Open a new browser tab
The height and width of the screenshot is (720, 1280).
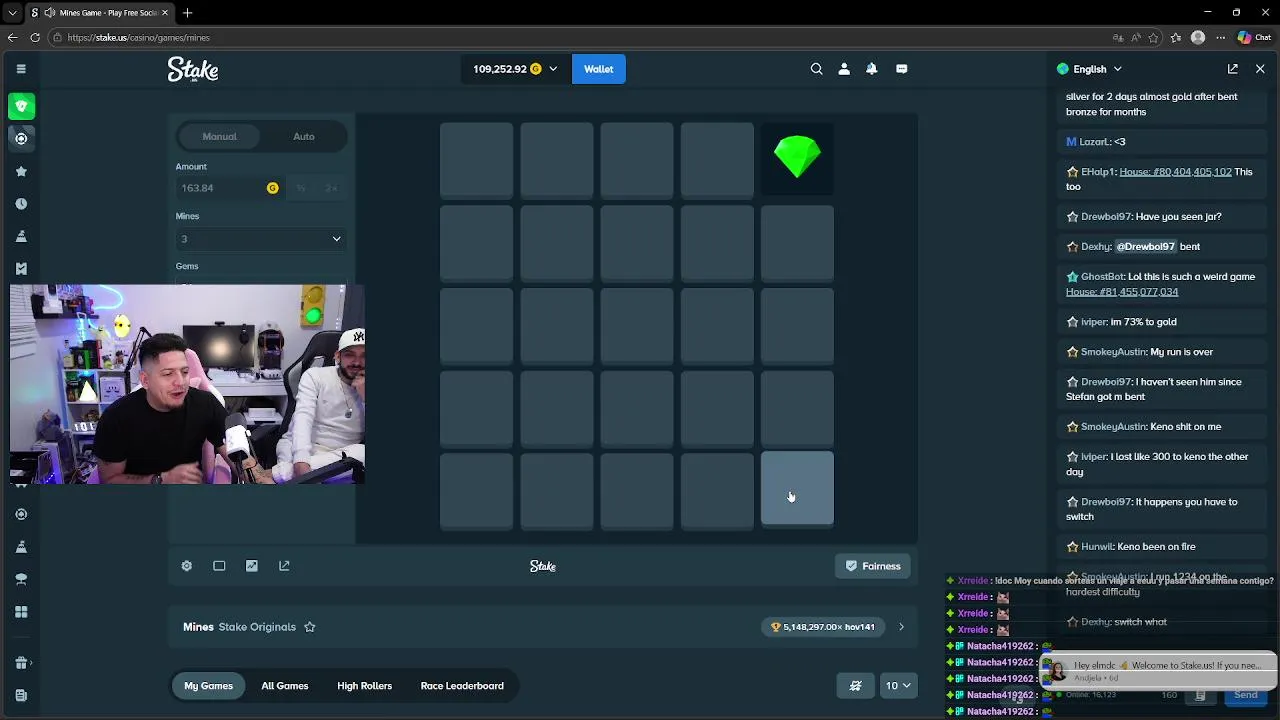[187, 12]
